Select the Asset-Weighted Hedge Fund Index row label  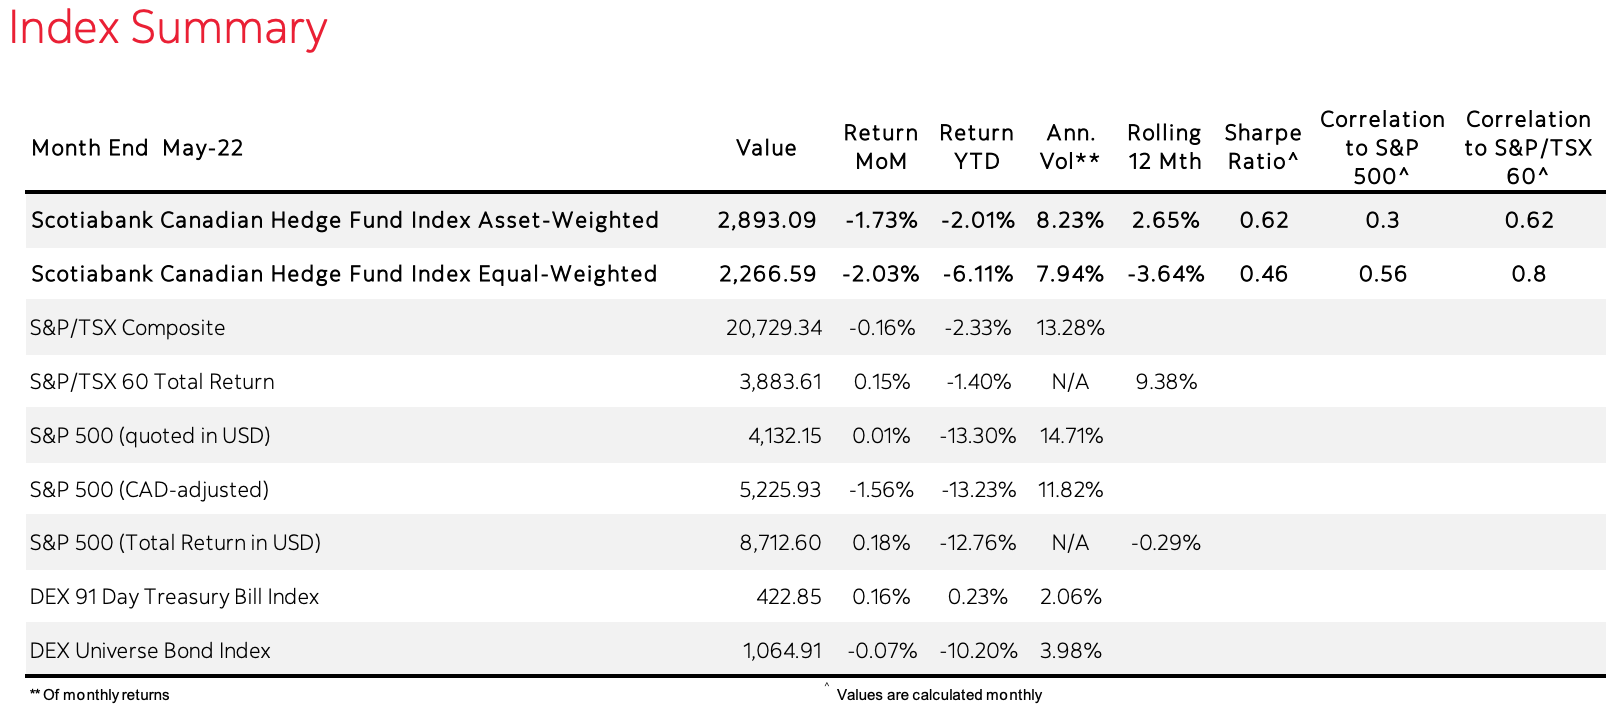tap(345, 220)
